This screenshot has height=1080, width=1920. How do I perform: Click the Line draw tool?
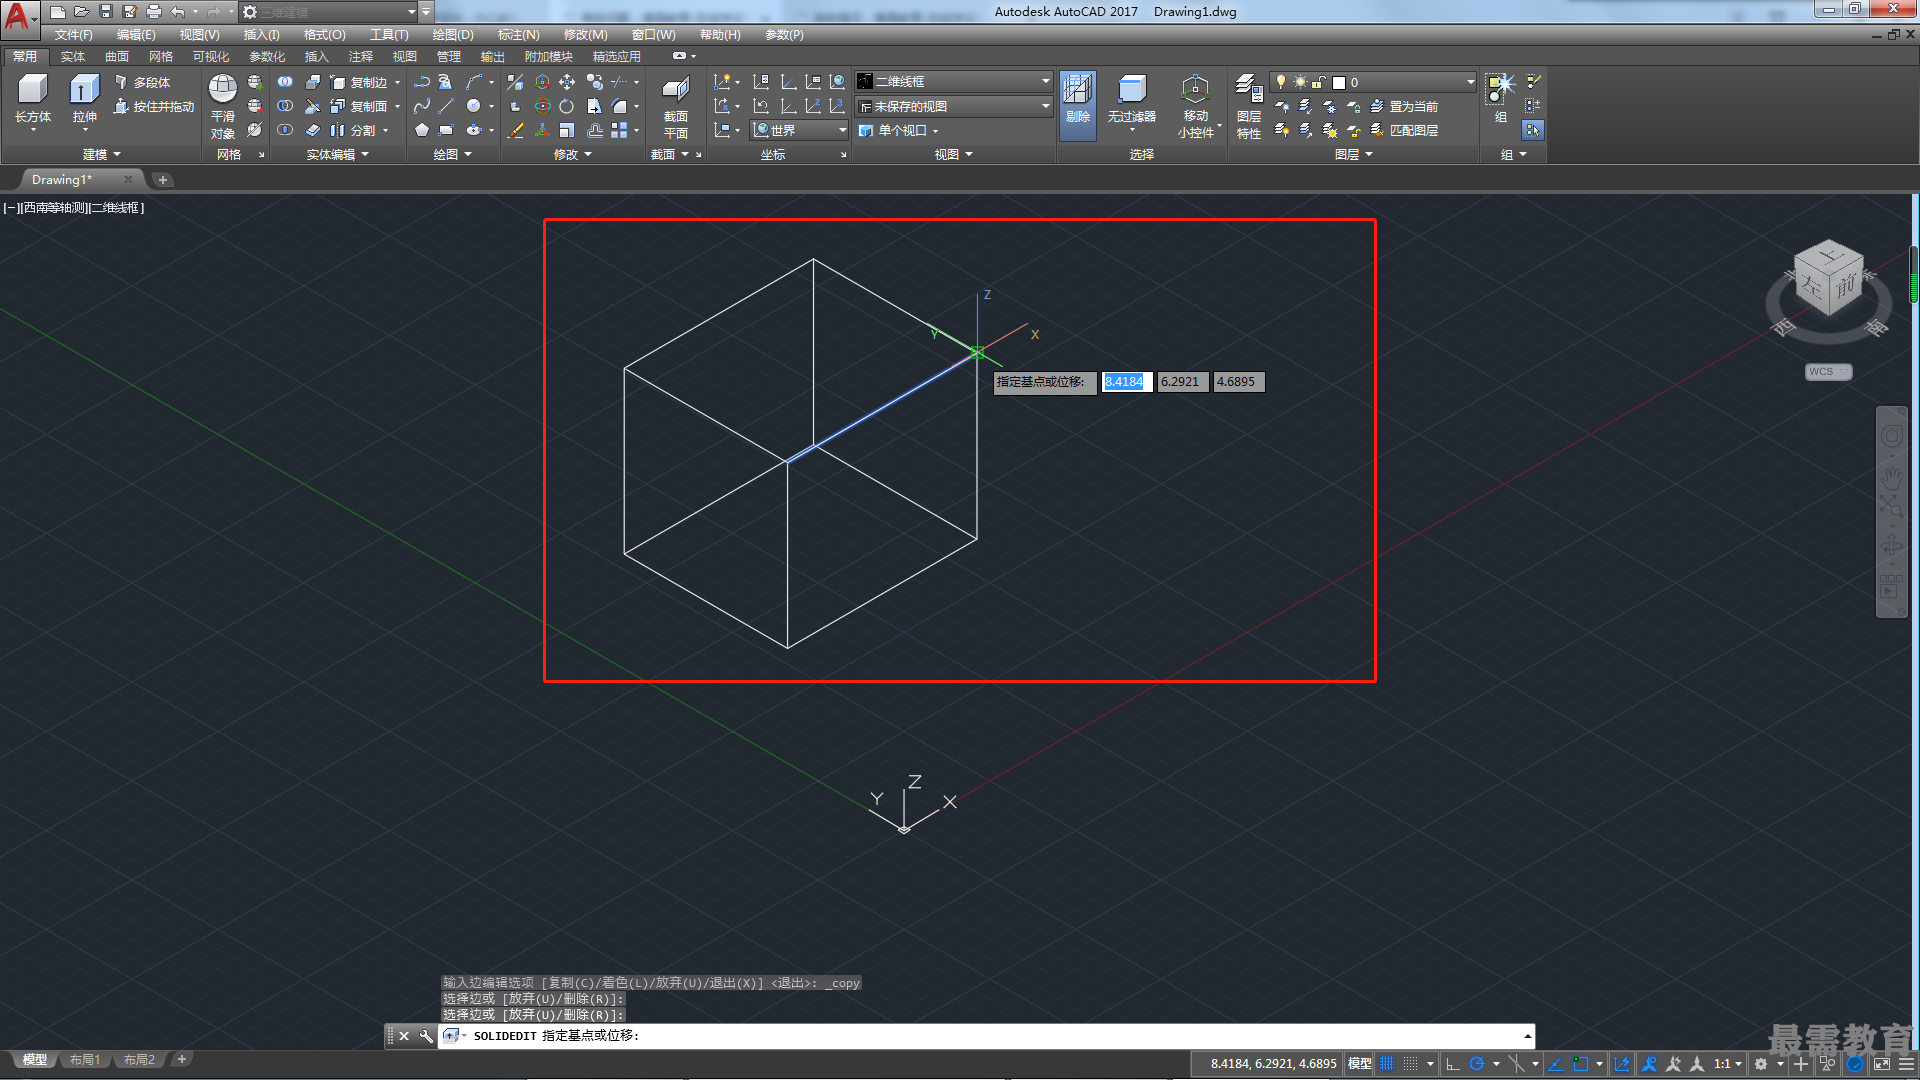446,106
